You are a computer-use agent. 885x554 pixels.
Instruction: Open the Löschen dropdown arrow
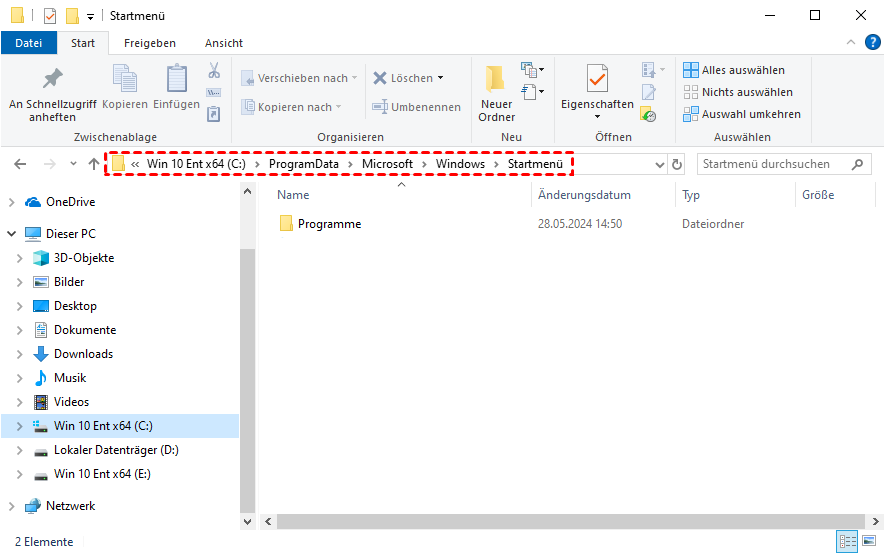pos(441,78)
